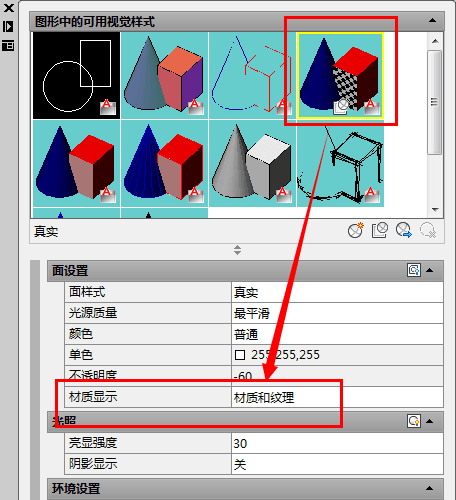
Task: Click the auto-hide palette icon on sidebar
Action: coord(8,27)
